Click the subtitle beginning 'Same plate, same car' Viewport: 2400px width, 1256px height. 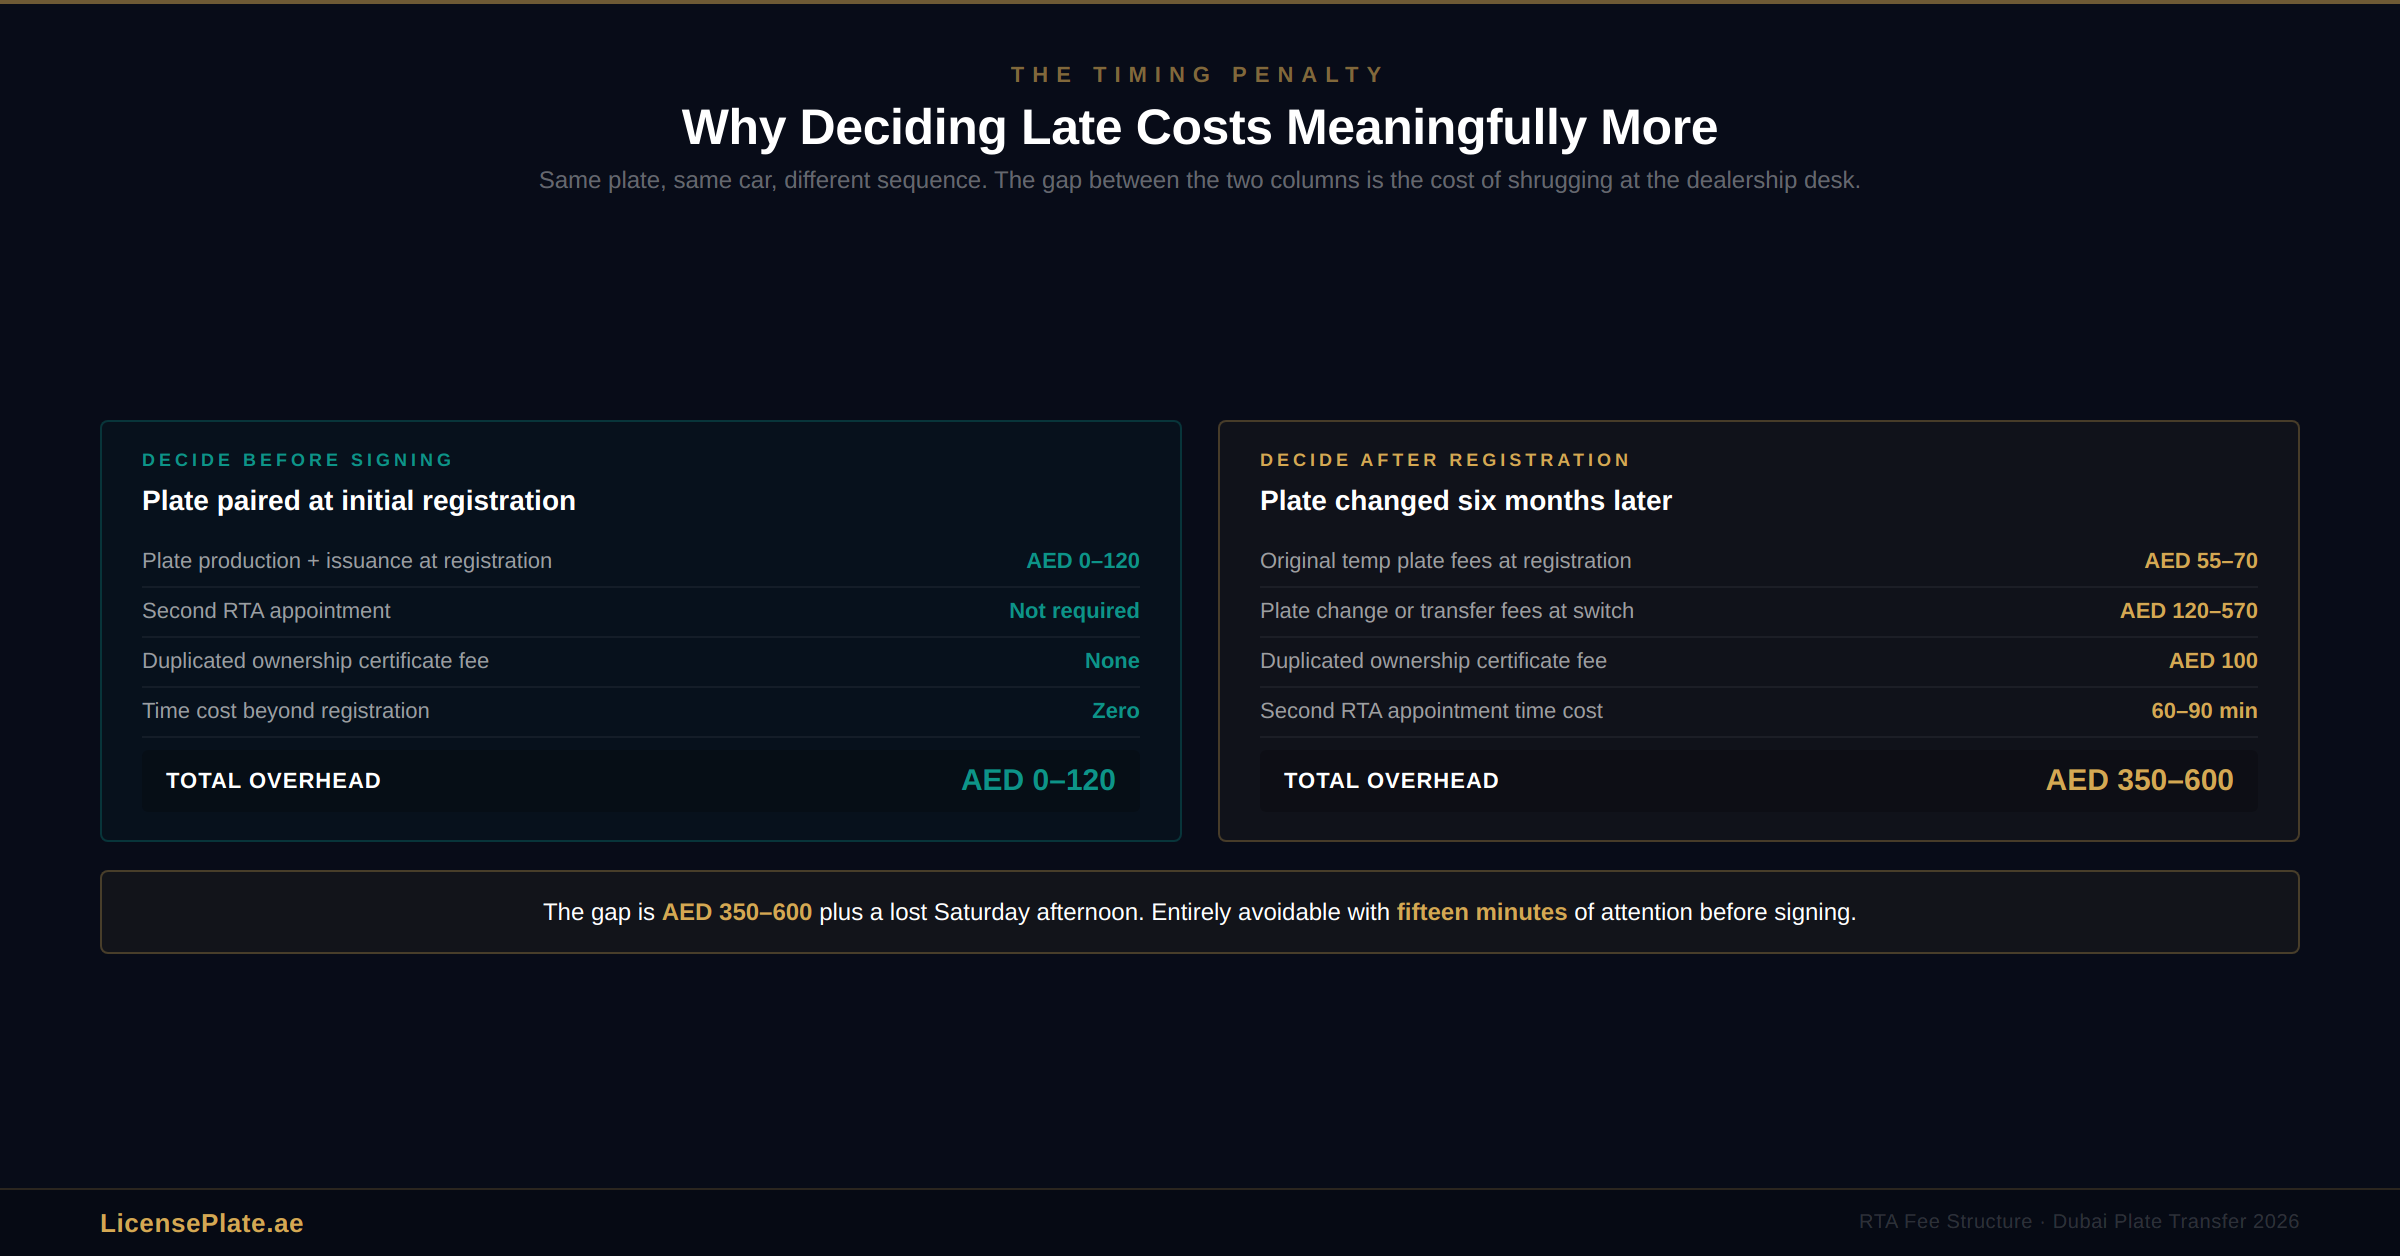[x=1199, y=180]
